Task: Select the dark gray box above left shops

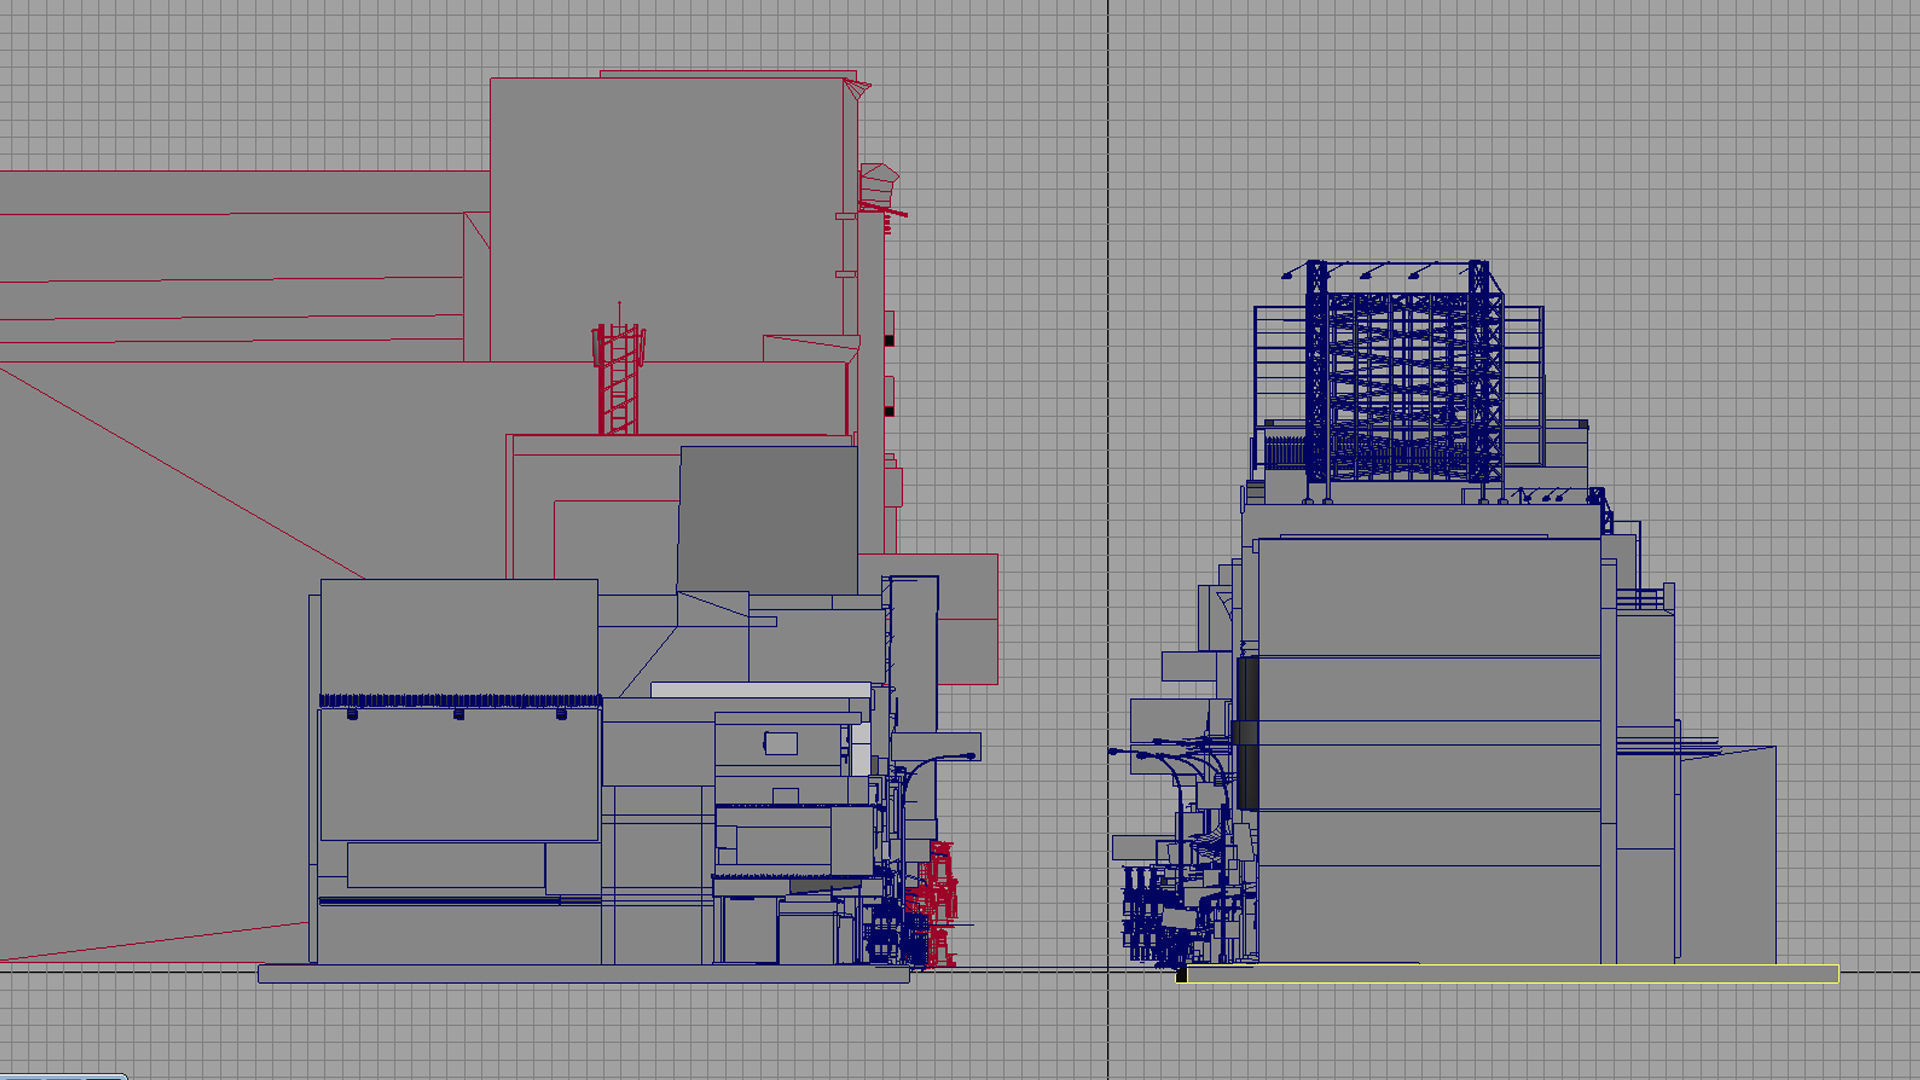Action: pos(768,520)
